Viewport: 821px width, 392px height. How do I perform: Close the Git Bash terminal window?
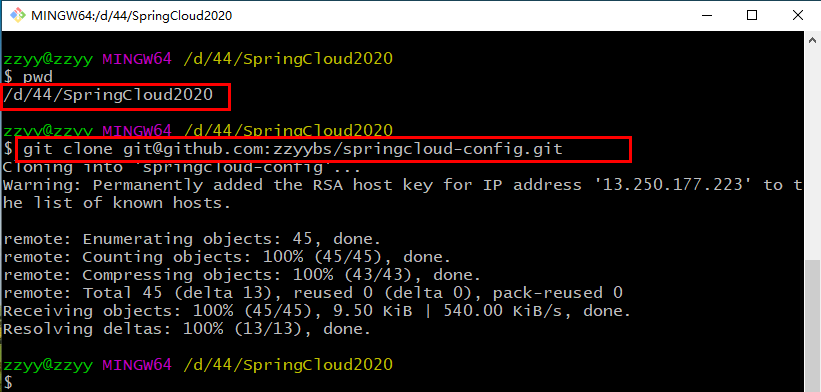[x=797, y=15]
